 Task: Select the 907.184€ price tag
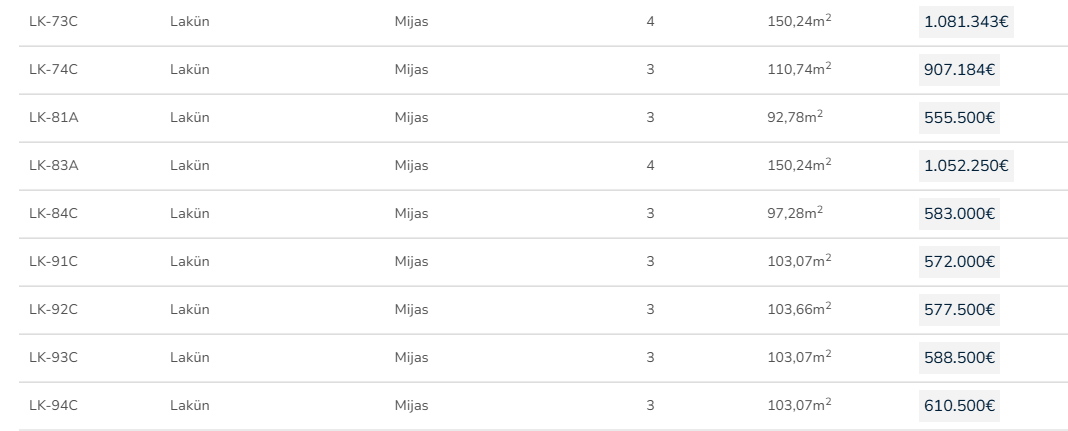(x=959, y=69)
